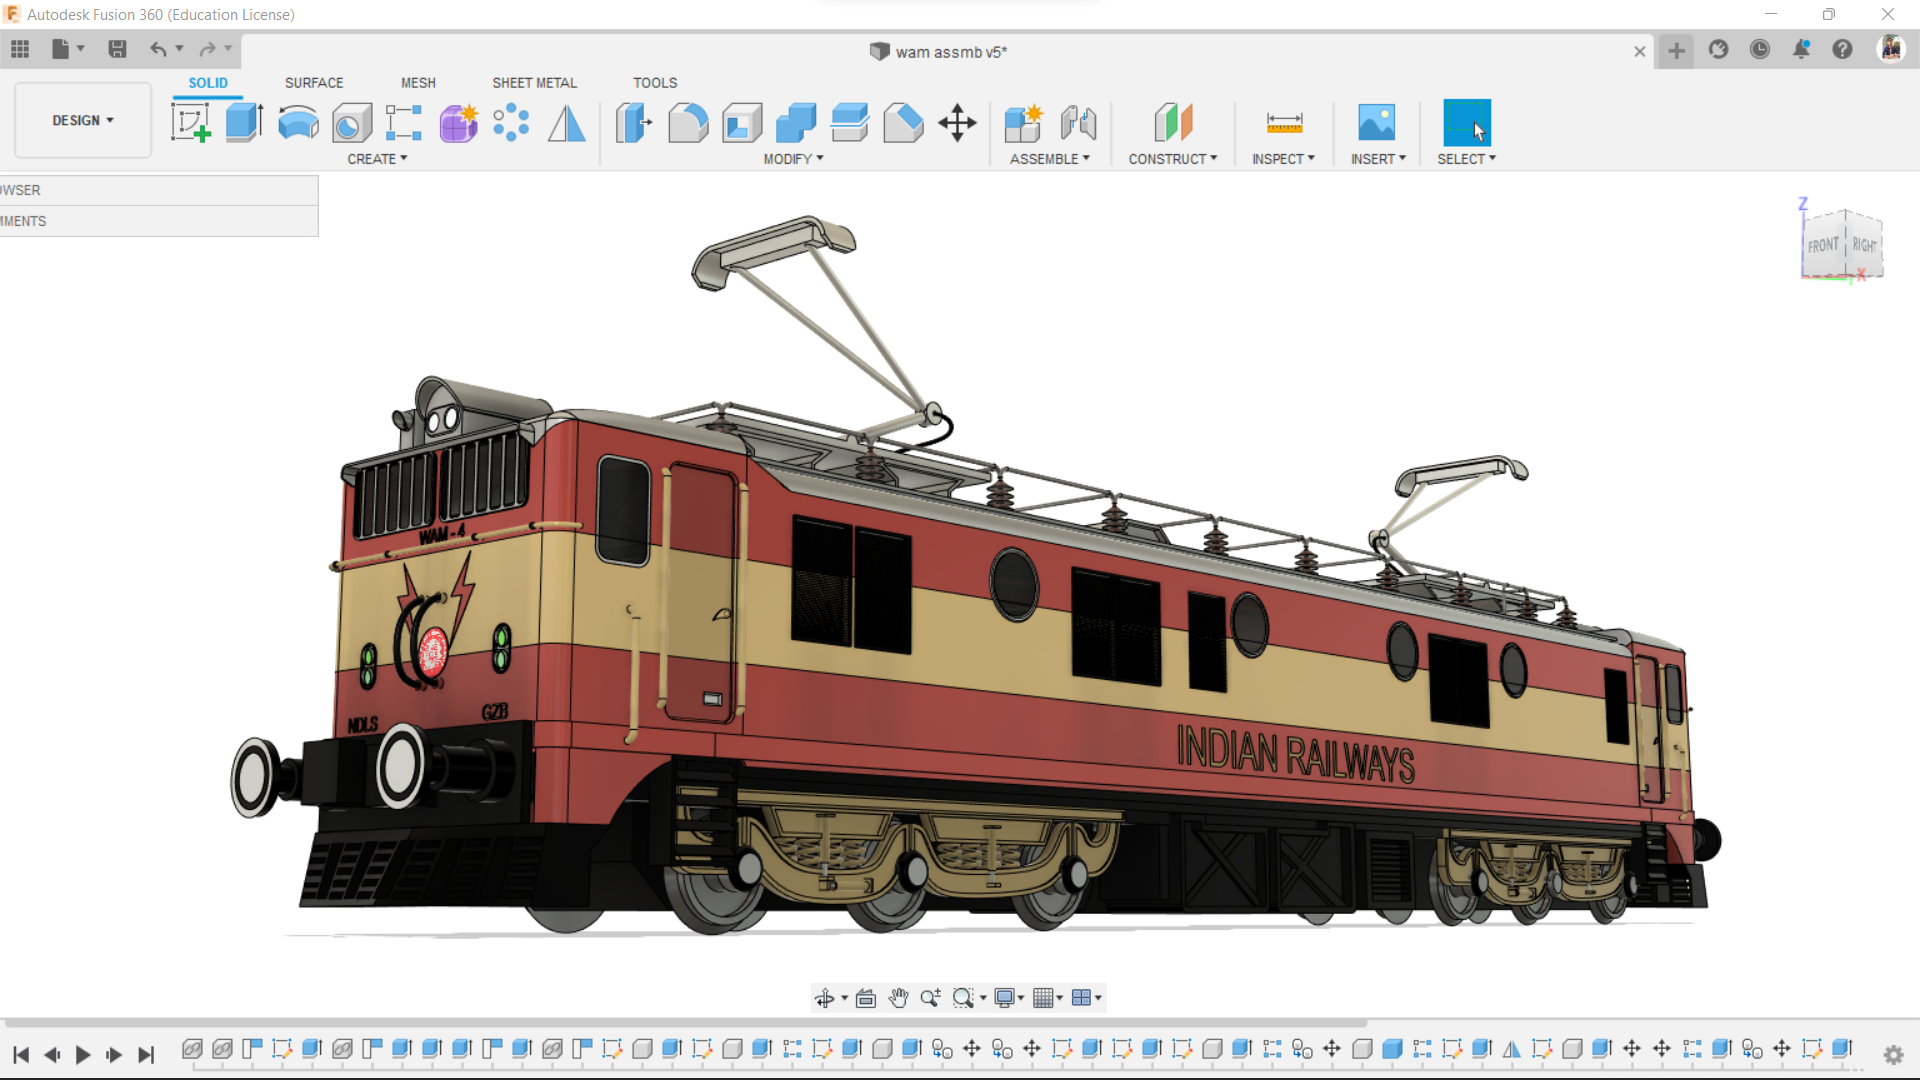The width and height of the screenshot is (1920, 1080).
Task: Pick the Combine tool
Action: click(796, 123)
